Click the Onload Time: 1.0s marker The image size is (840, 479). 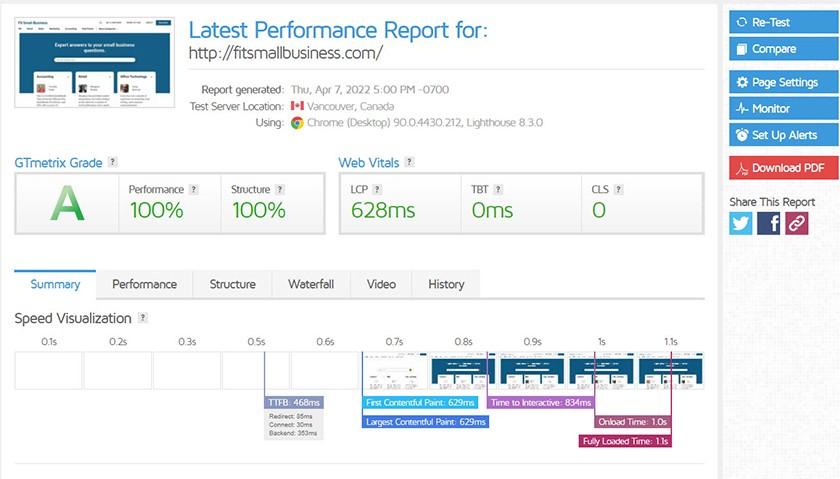click(633, 422)
